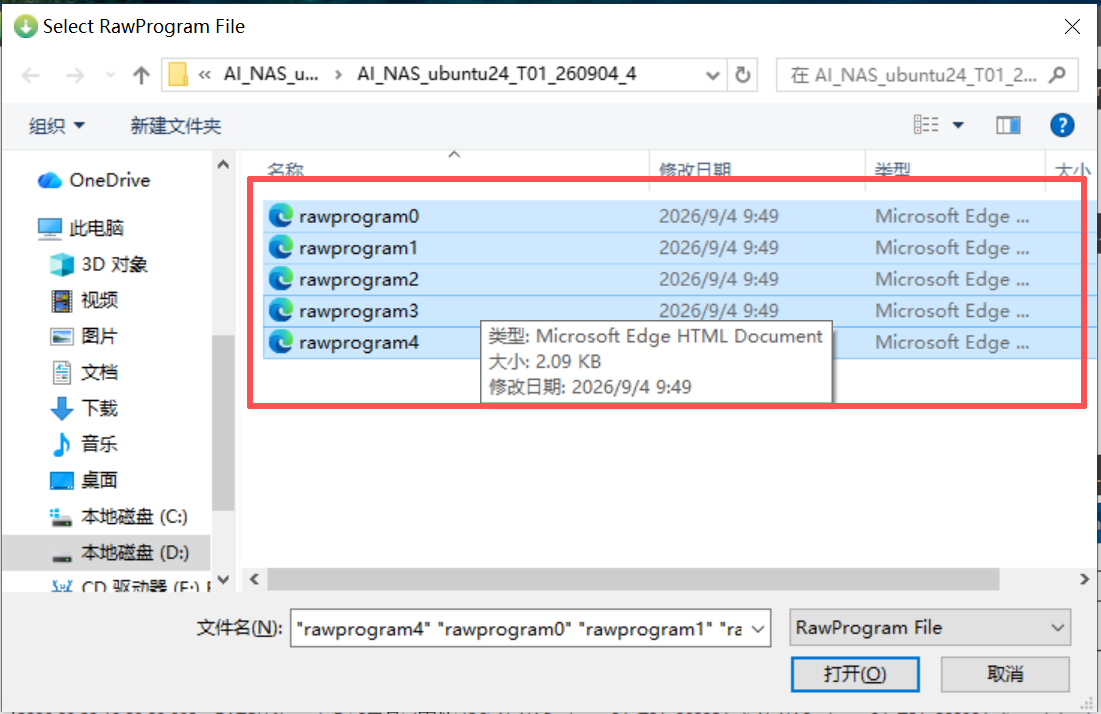Image resolution: width=1101 pixels, height=714 pixels.
Task: Select file rawprogram0
Action: point(359,216)
